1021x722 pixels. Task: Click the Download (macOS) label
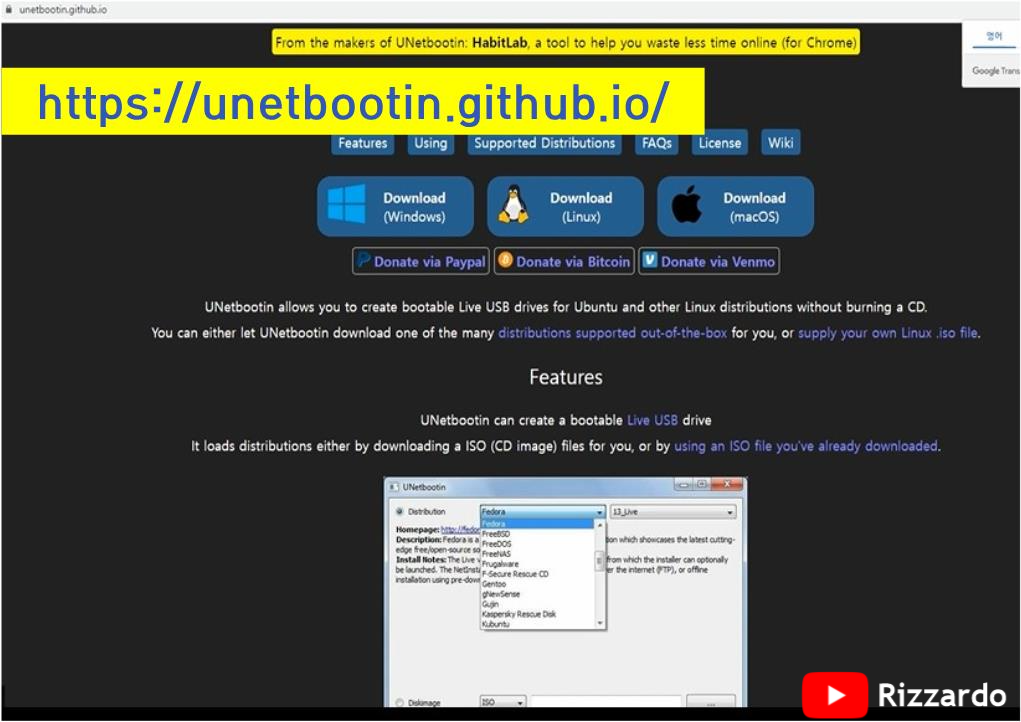pyautogui.click(x=754, y=207)
